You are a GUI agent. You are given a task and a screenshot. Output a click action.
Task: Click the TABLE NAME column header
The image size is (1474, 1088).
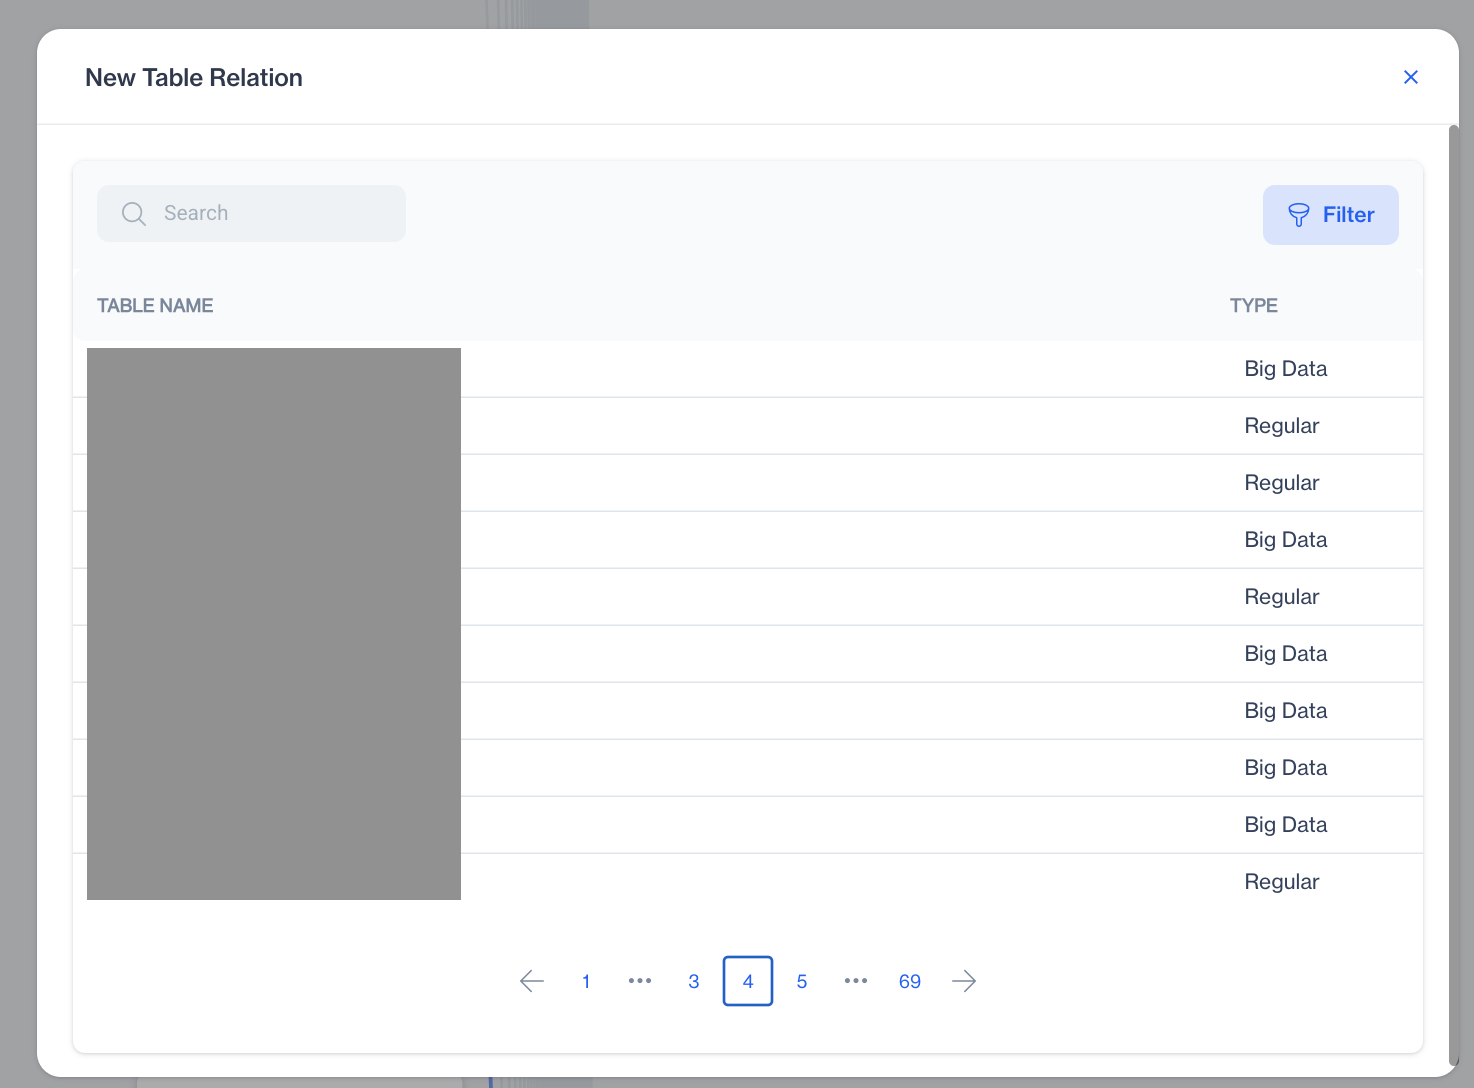click(155, 306)
